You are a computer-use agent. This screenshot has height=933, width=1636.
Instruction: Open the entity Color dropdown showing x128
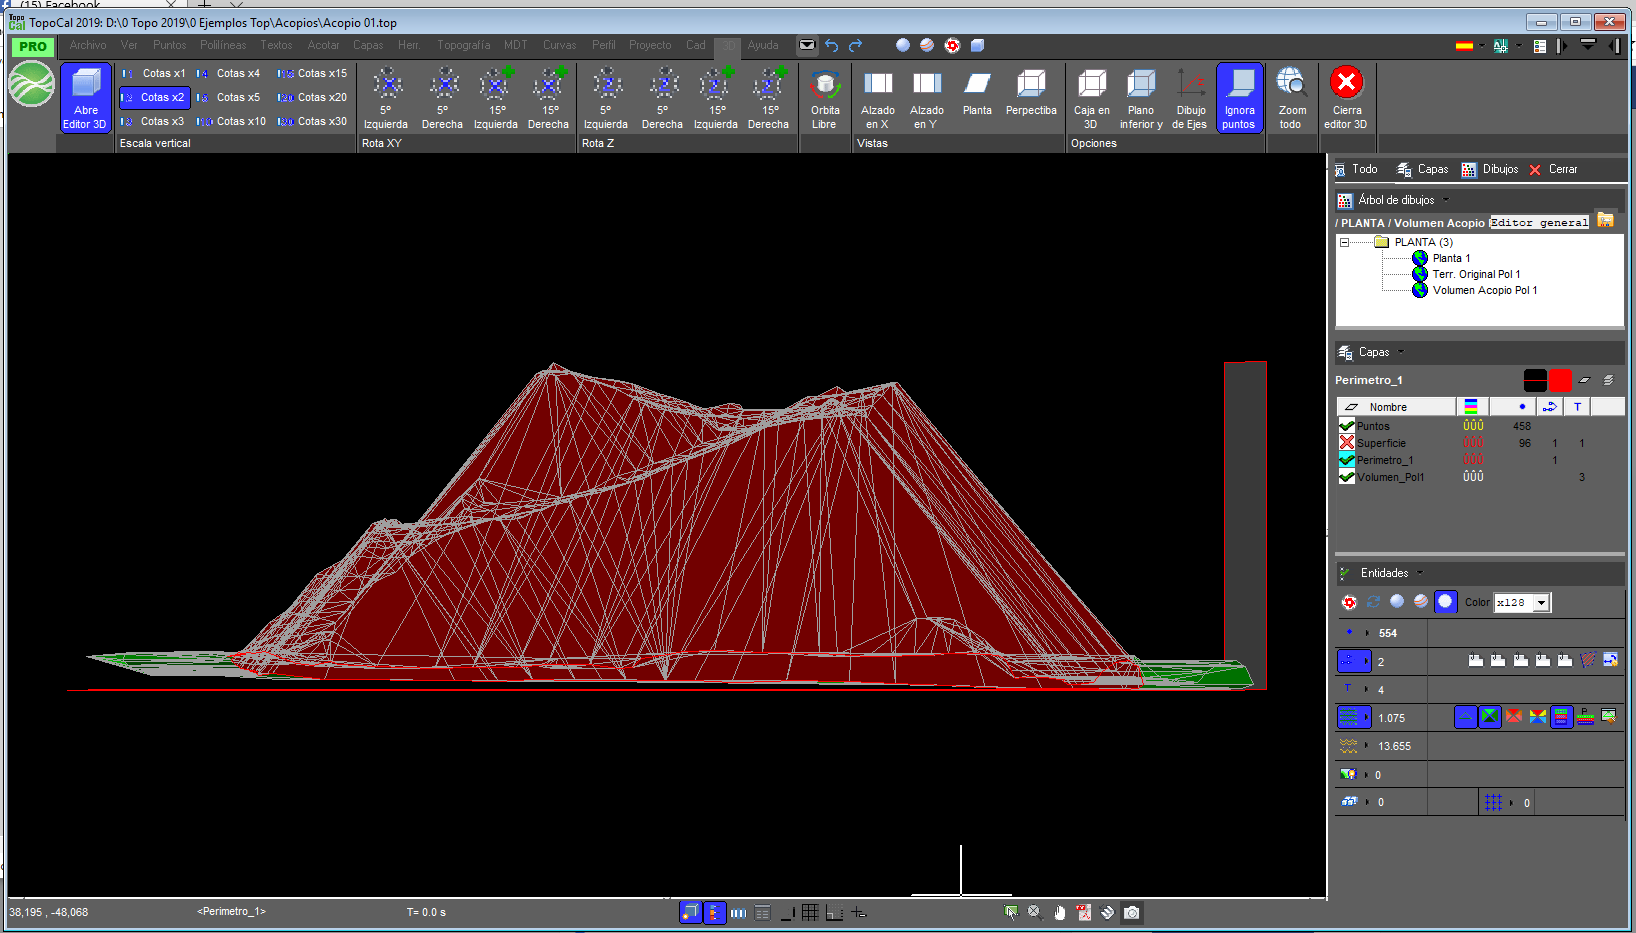(x=1543, y=602)
